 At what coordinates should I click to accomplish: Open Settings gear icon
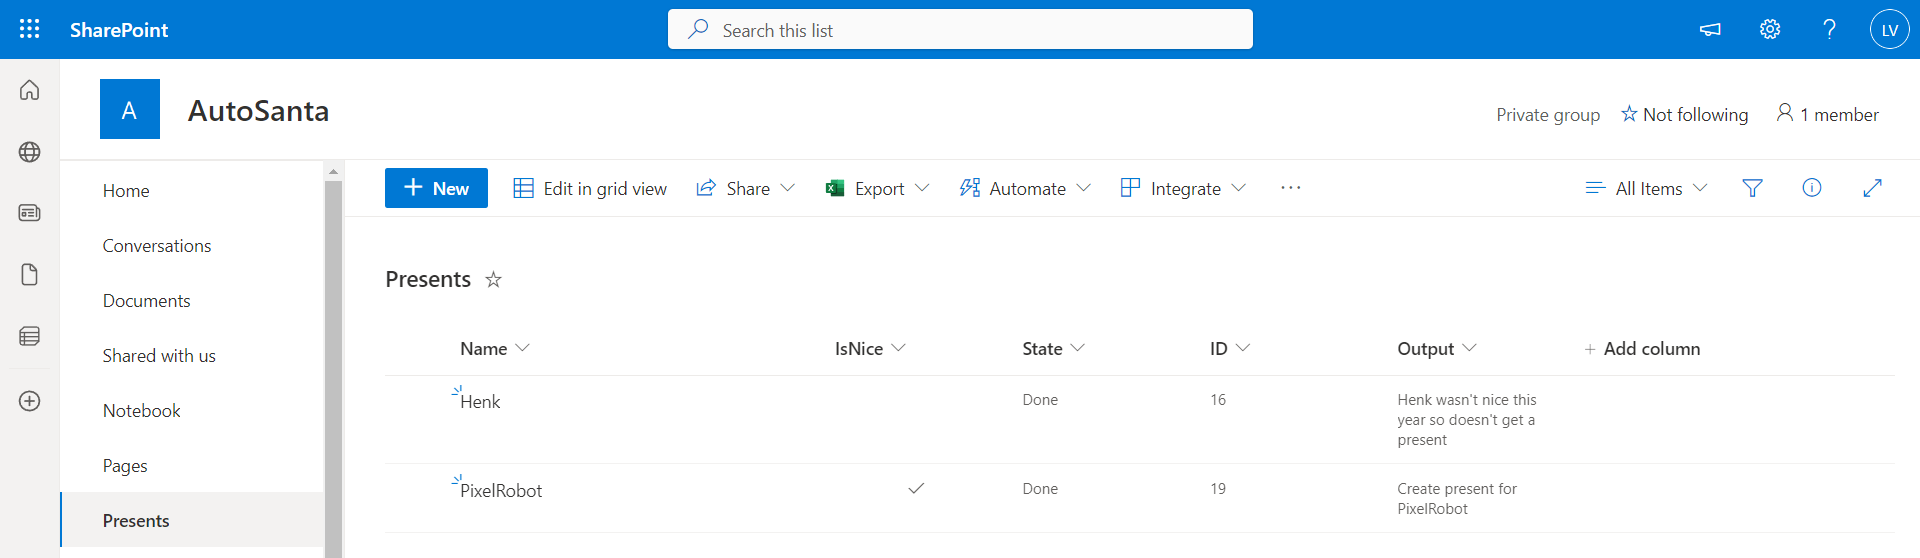(x=1770, y=29)
